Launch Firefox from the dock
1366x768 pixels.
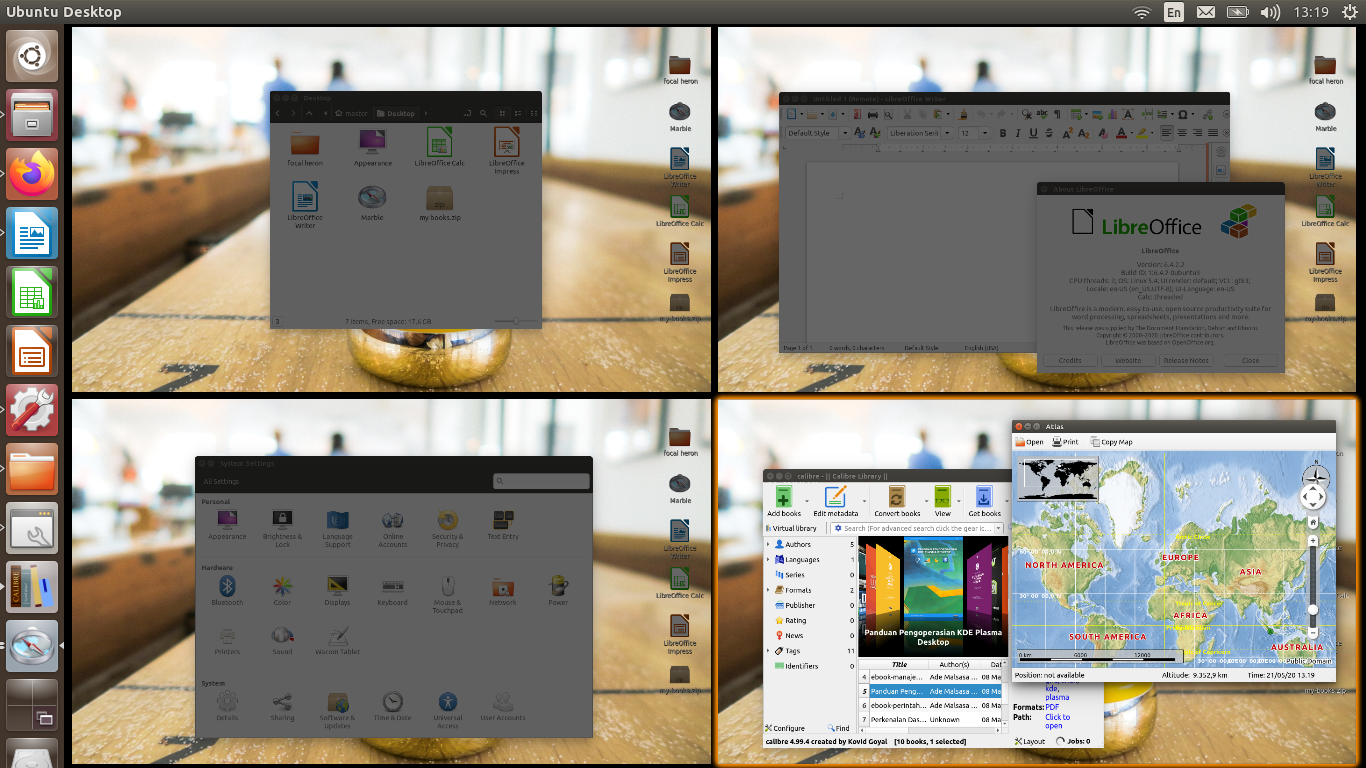pos(32,173)
